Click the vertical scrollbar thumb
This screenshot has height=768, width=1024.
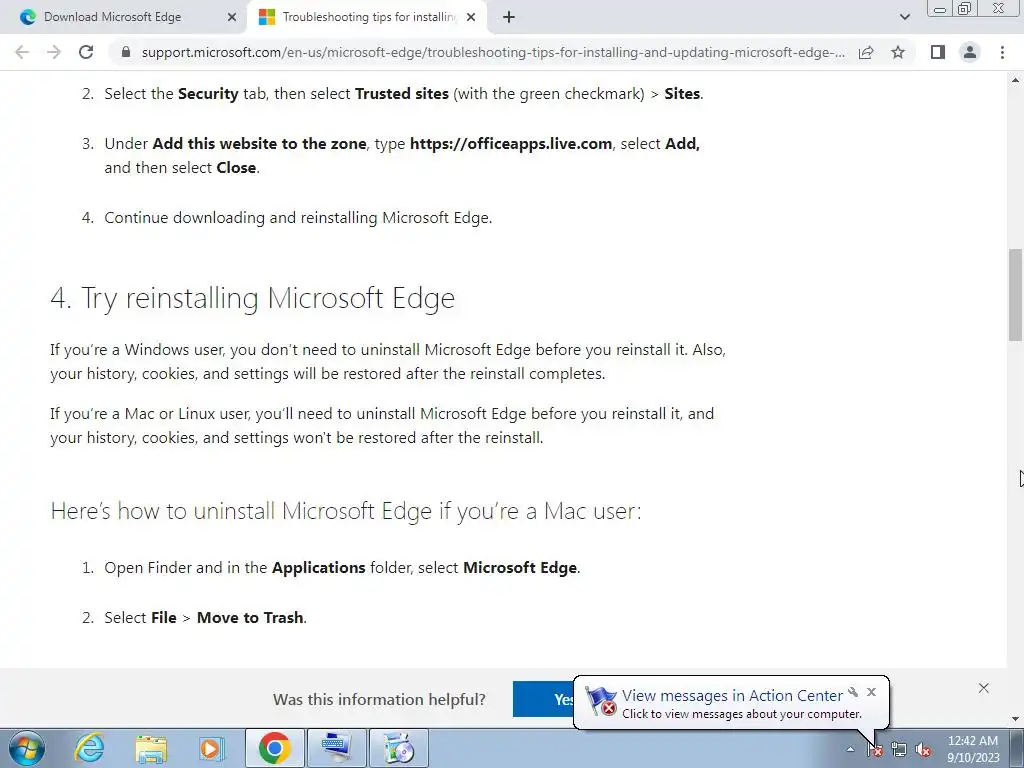[1015, 294]
